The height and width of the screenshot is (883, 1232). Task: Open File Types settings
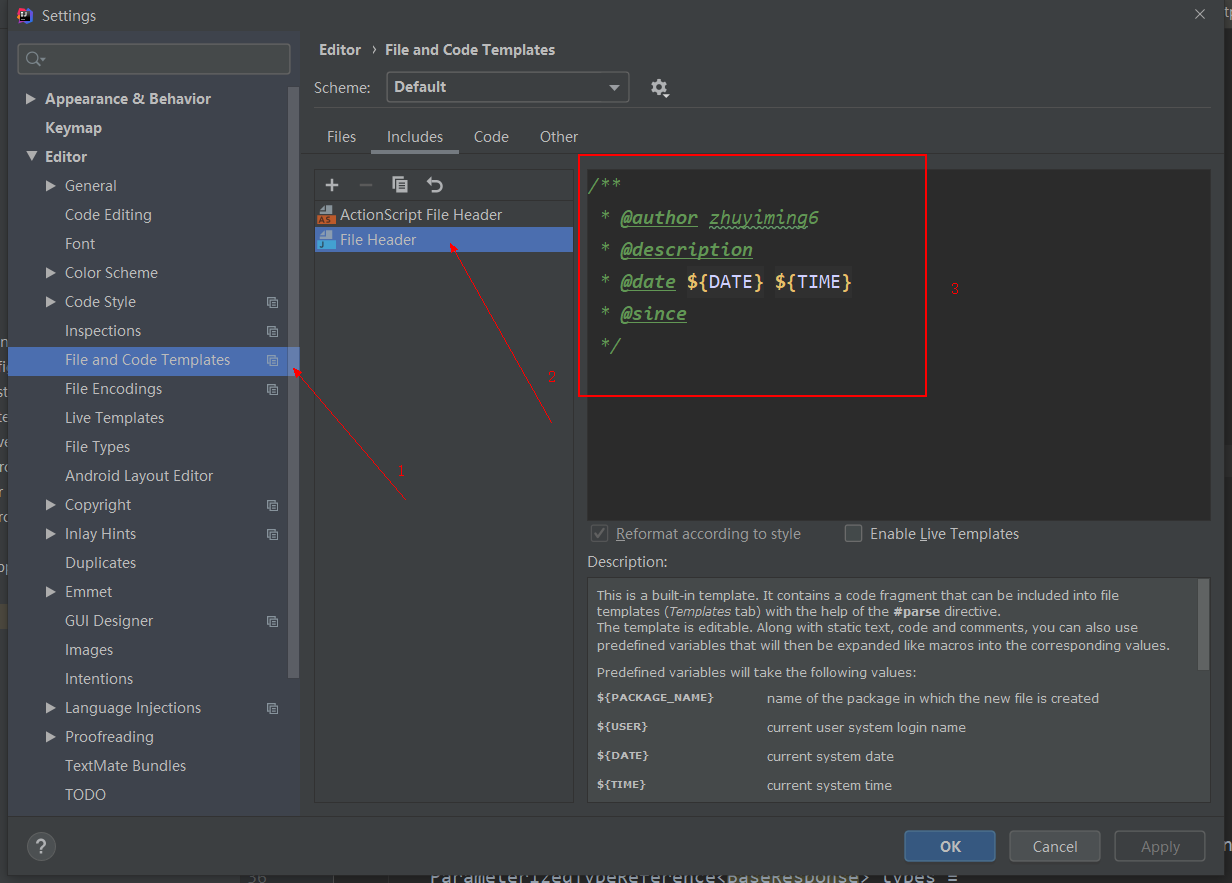97,447
